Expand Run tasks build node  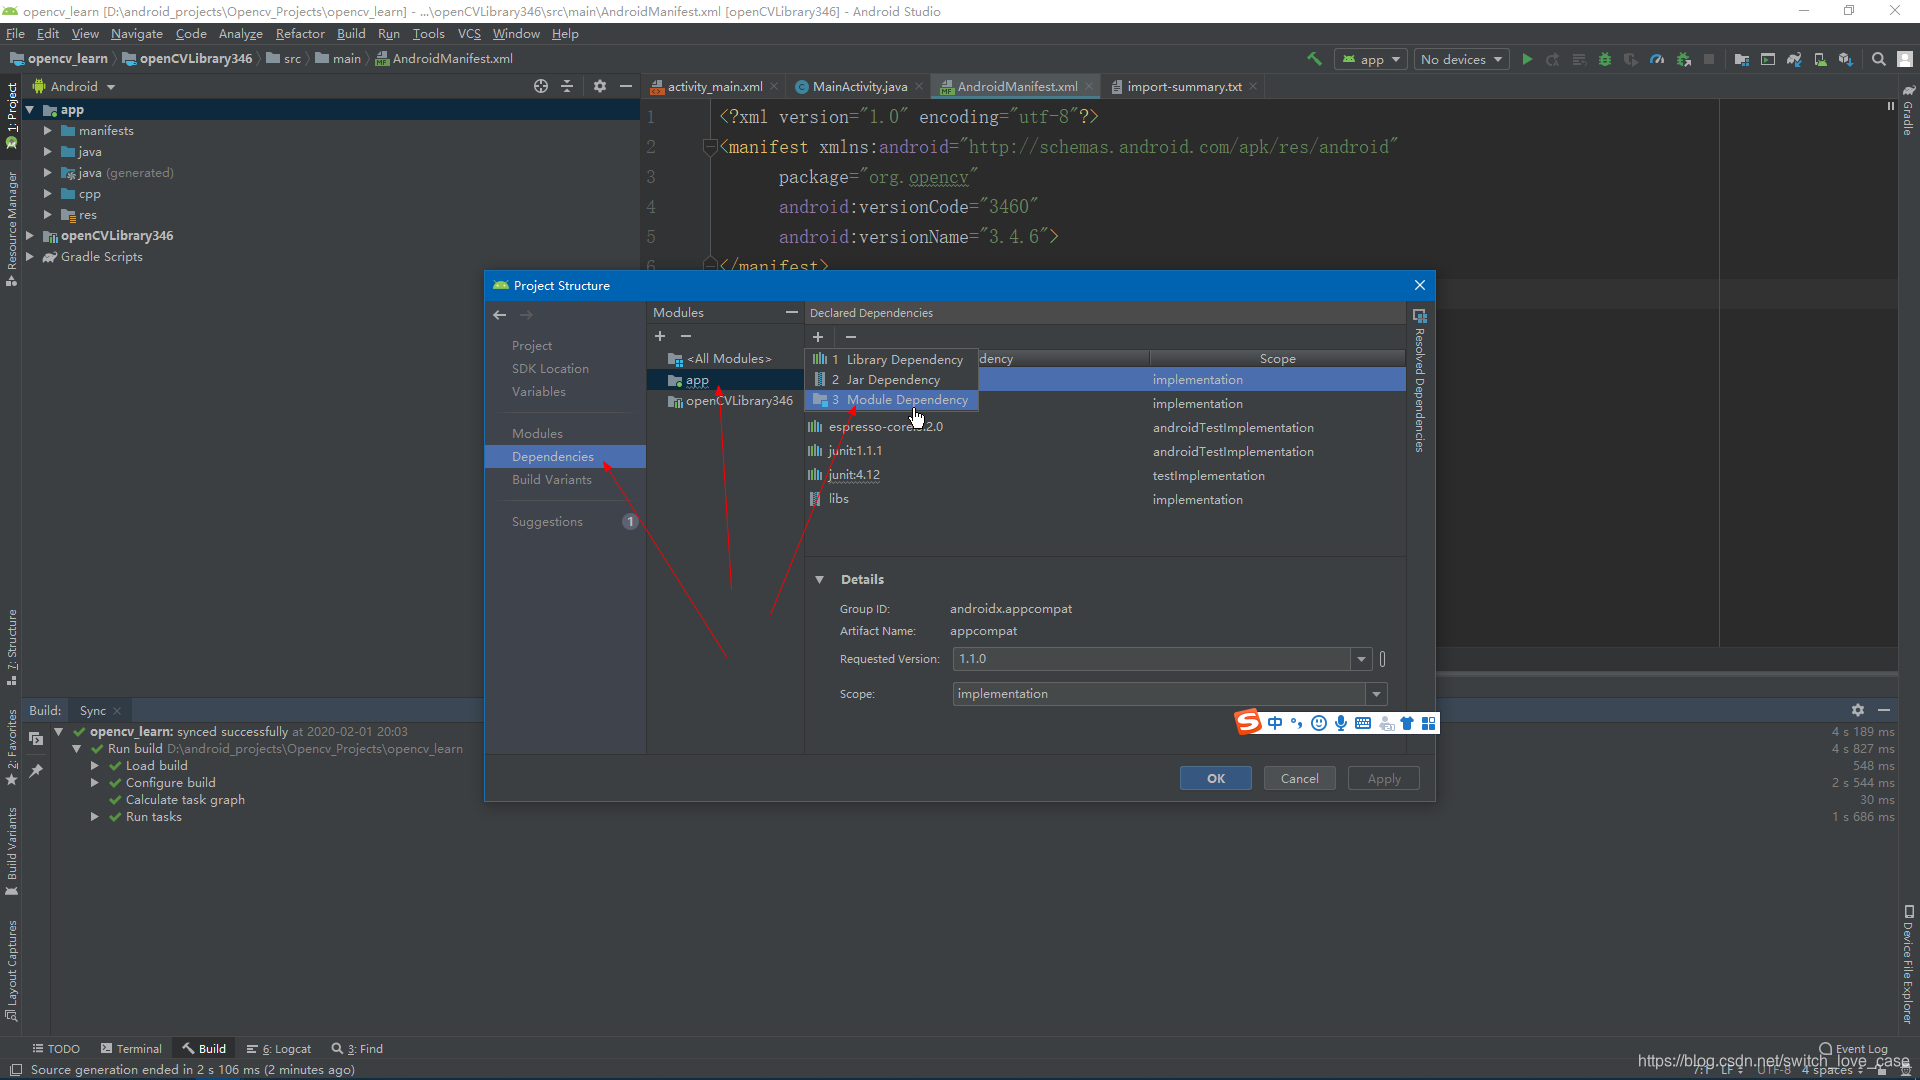[95, 816]
